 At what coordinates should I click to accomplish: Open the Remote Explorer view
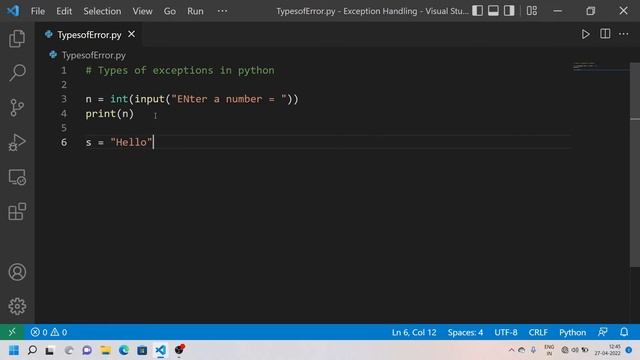(x=17, y=178)
